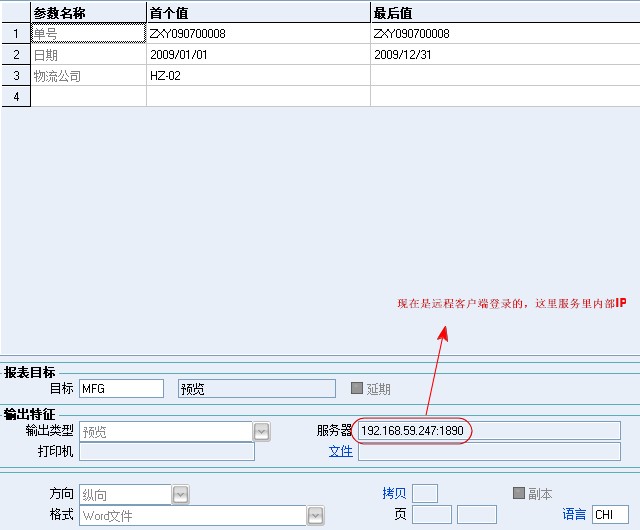Click the 日期 last value cell 2009/12/31
This screenshot has height=530, width=640.
pyautogui.click(x=504, y=54)
